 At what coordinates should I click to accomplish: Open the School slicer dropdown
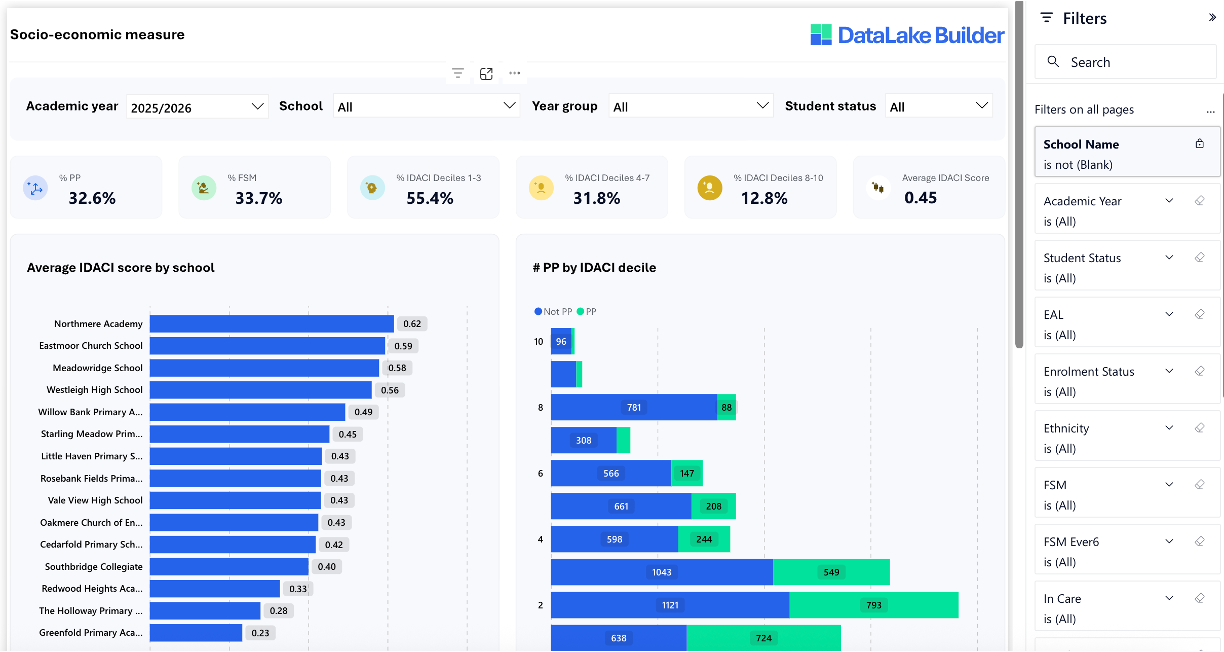click(510, 105)
